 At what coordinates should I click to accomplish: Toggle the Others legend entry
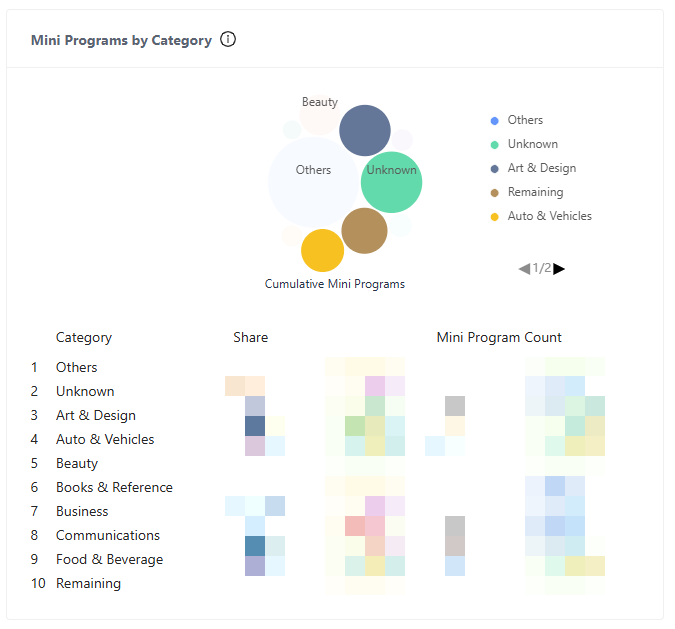[x=524, y=120]
